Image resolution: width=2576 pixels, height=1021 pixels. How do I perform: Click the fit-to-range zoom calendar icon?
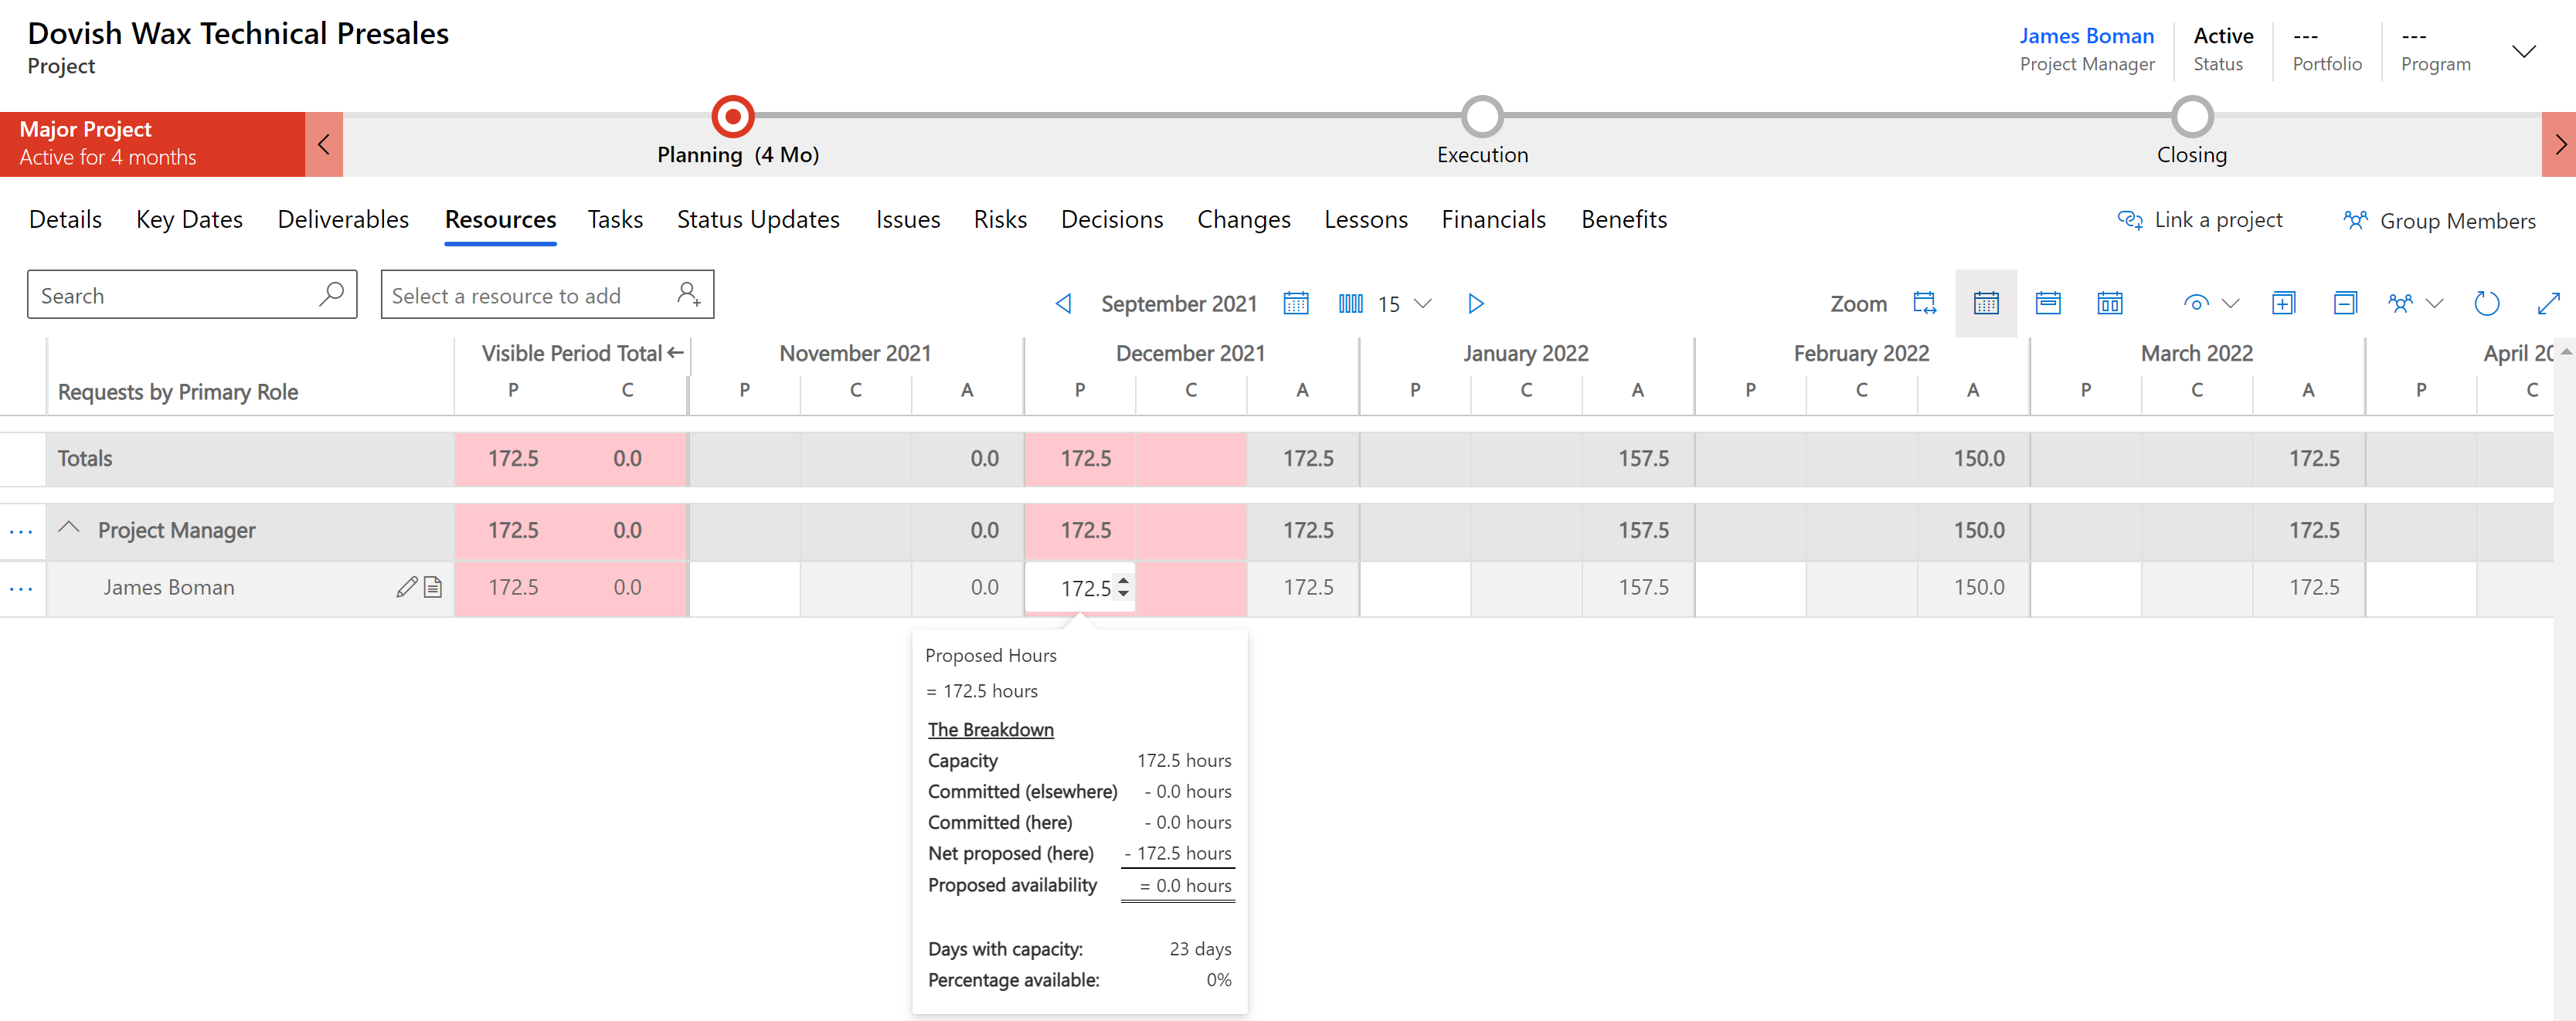[1924, 303]
